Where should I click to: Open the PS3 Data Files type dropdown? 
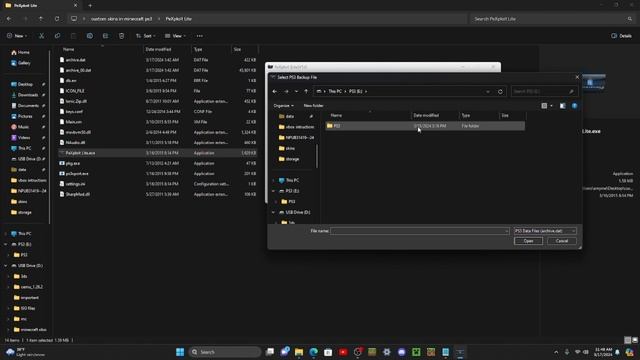[545, 231]
